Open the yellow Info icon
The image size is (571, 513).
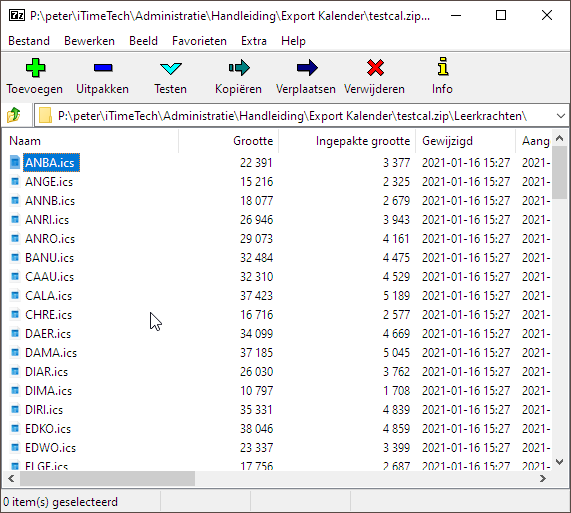(x=443, y=67)
